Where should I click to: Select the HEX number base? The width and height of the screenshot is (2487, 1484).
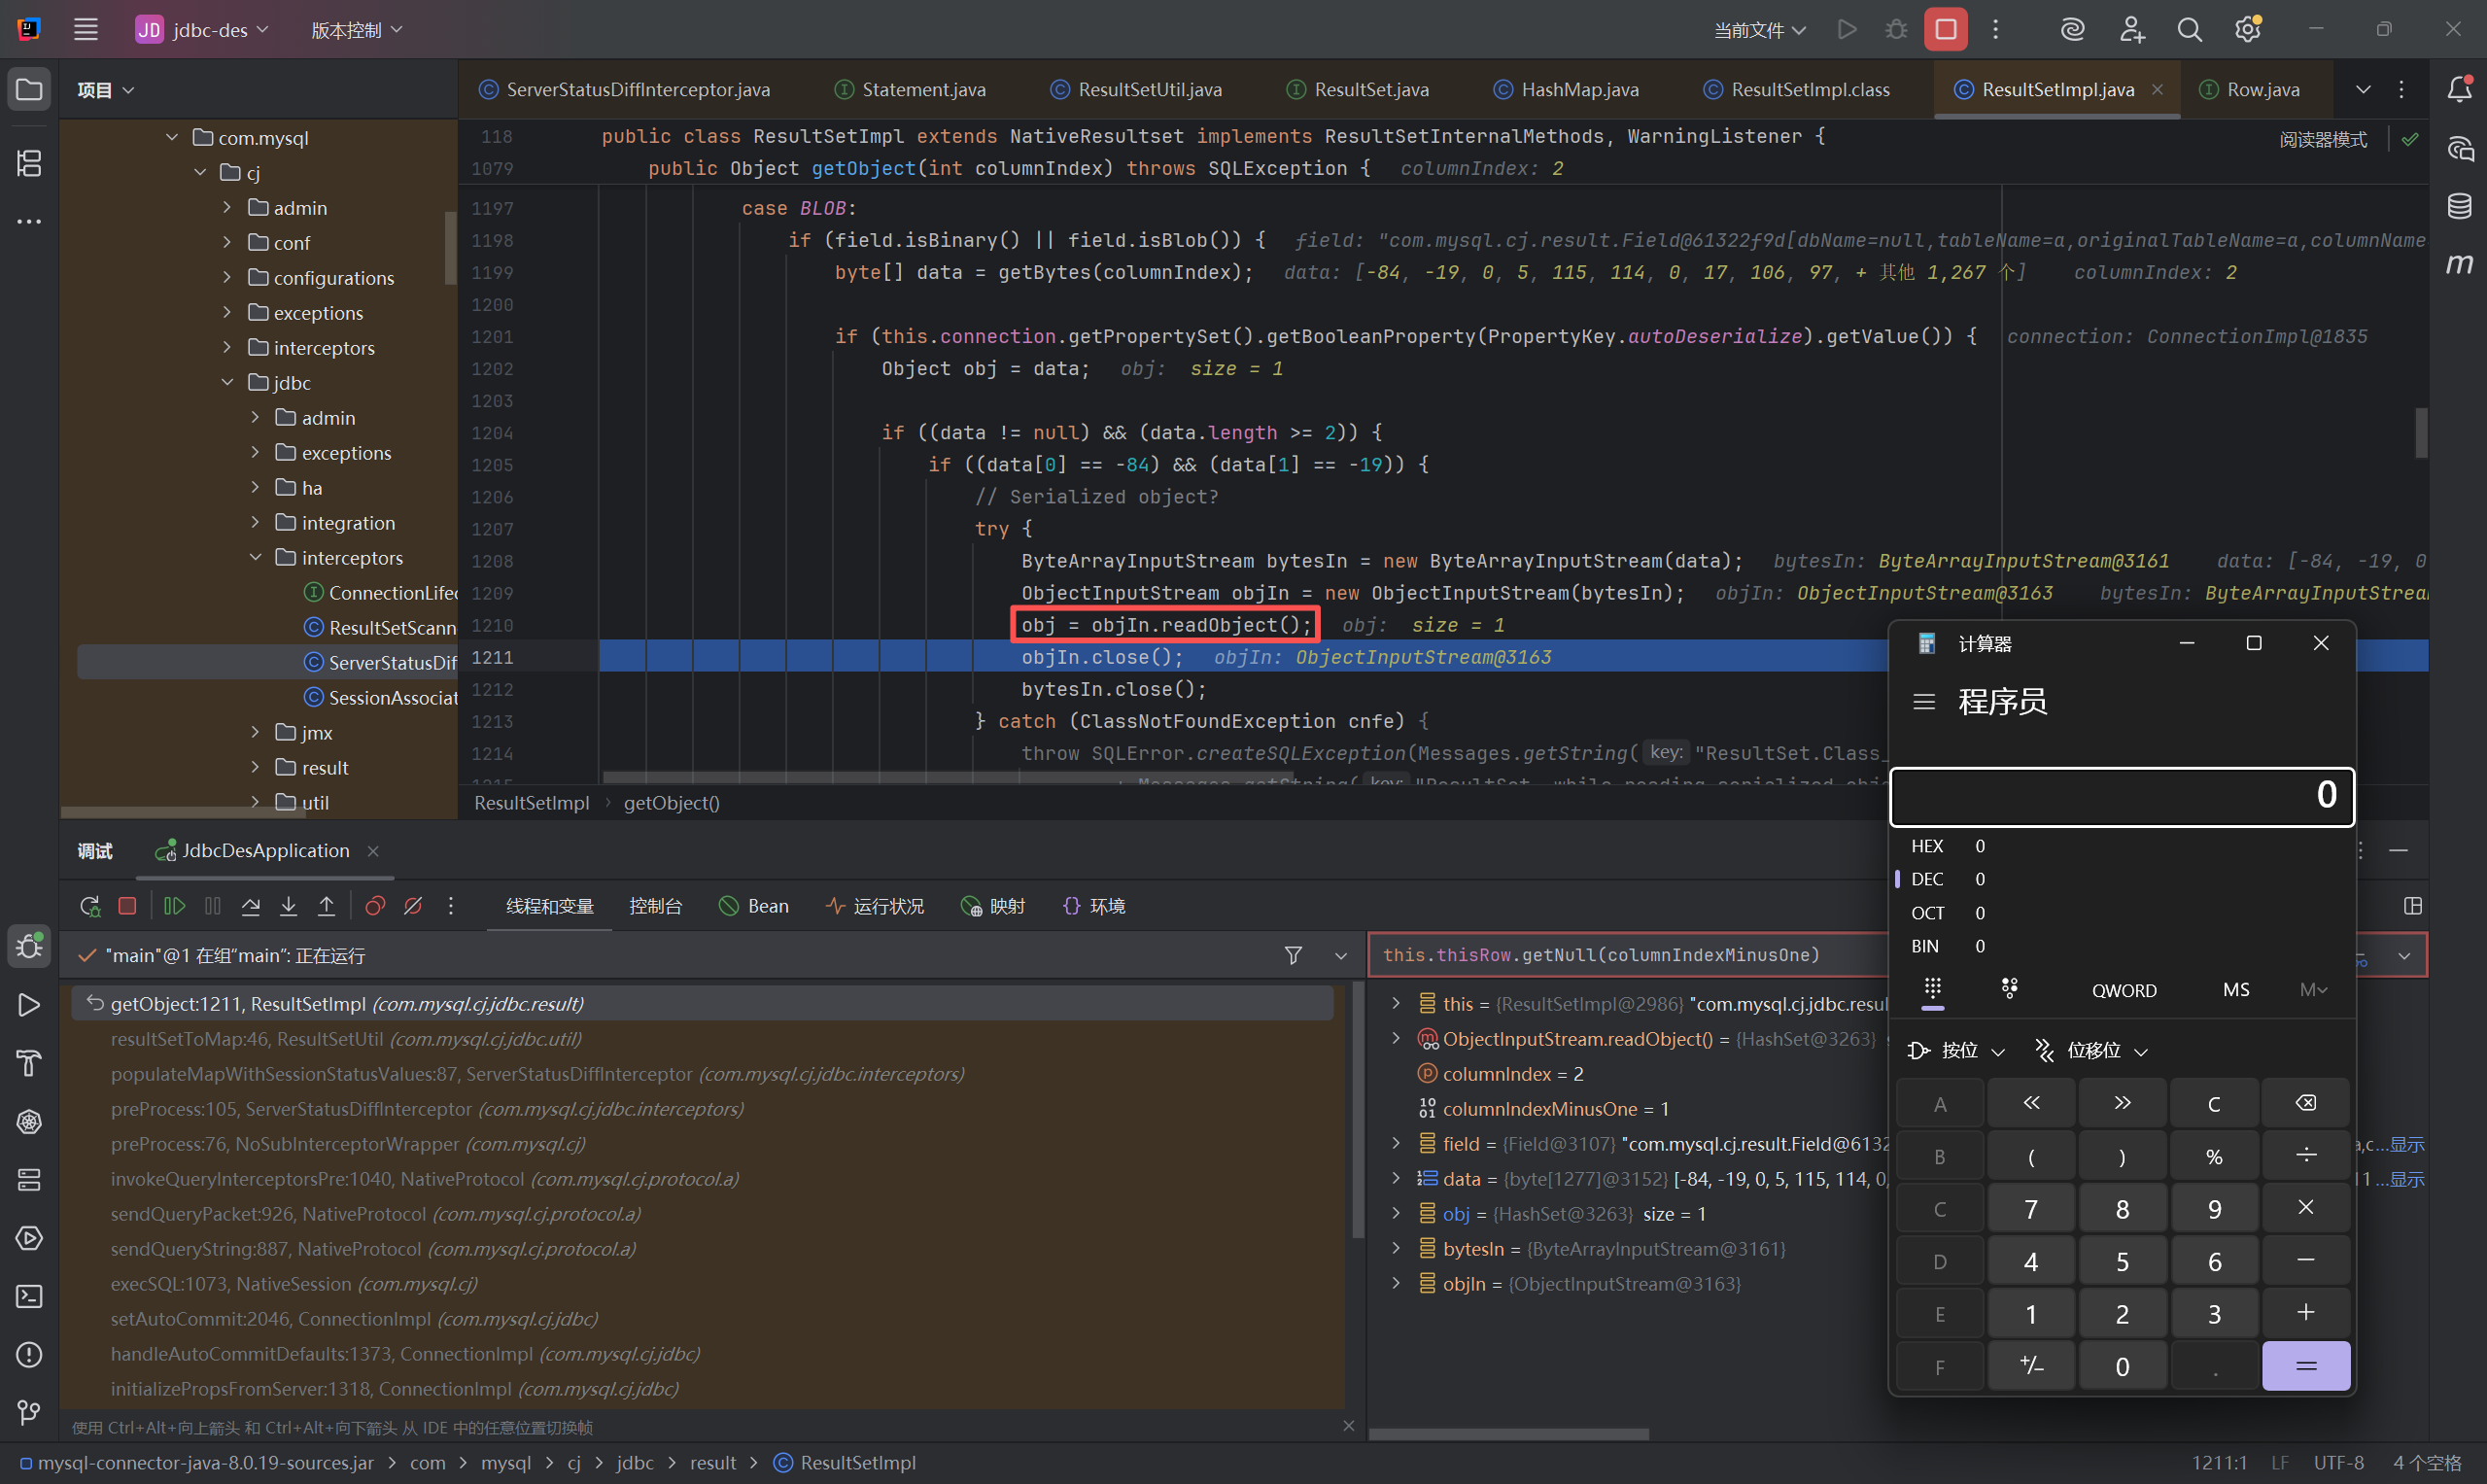click(1926, 846)
